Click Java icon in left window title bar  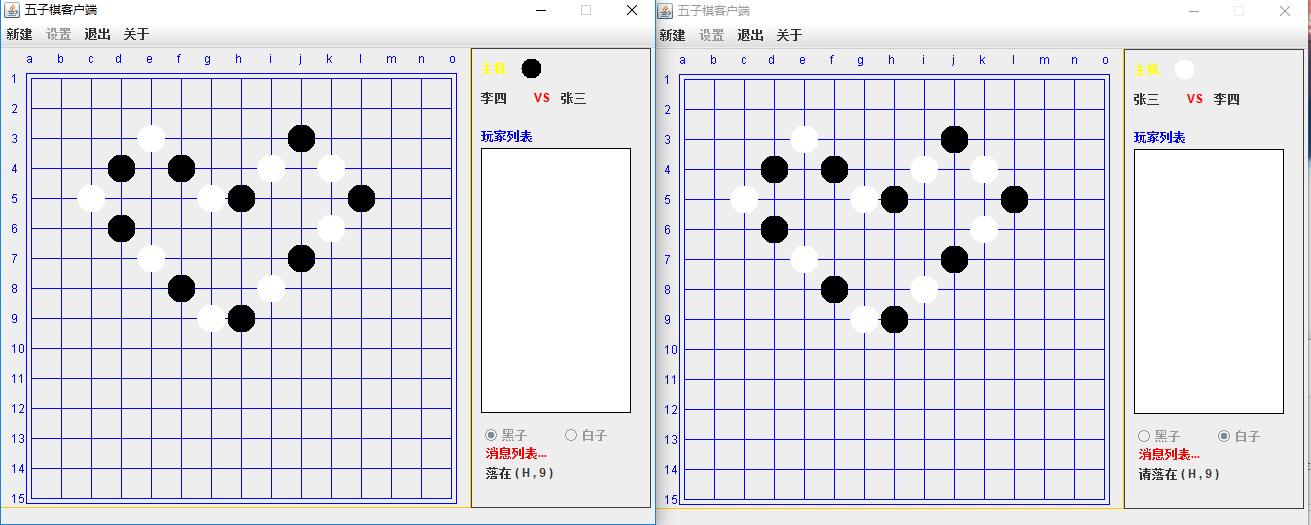coord(11,9)
